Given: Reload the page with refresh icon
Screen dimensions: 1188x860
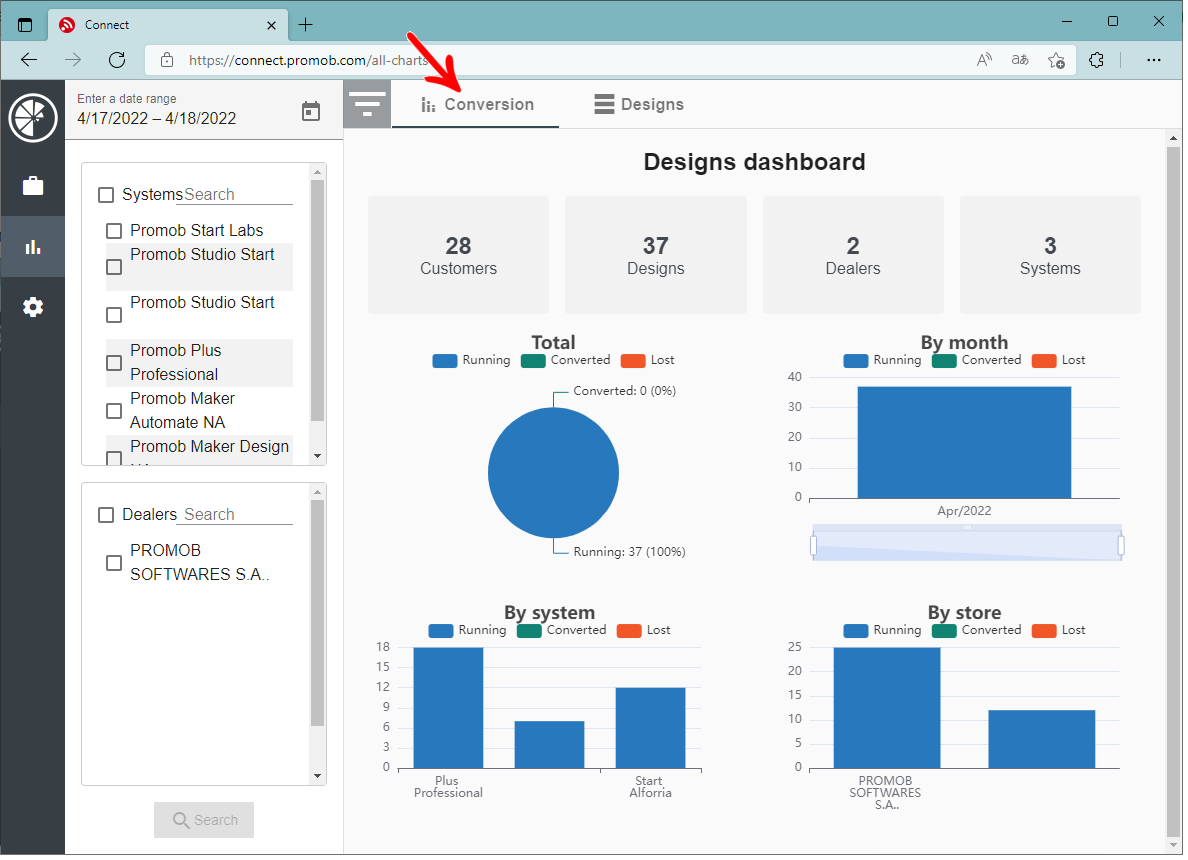Looking at the screenshot, I should click(117, 60).
